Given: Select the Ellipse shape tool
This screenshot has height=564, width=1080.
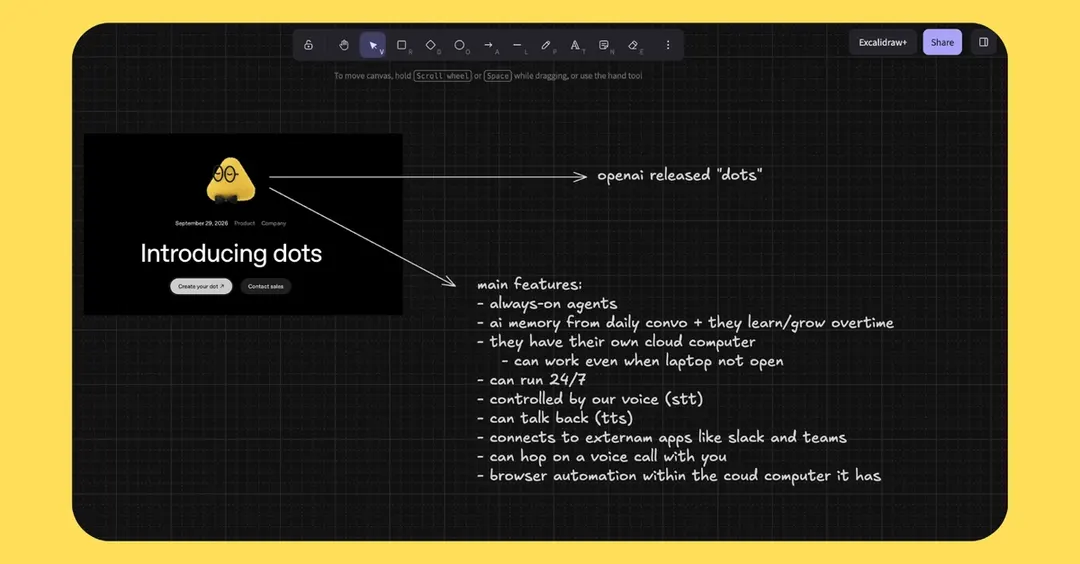Looking at the screenshot, I should pos(459,45).
